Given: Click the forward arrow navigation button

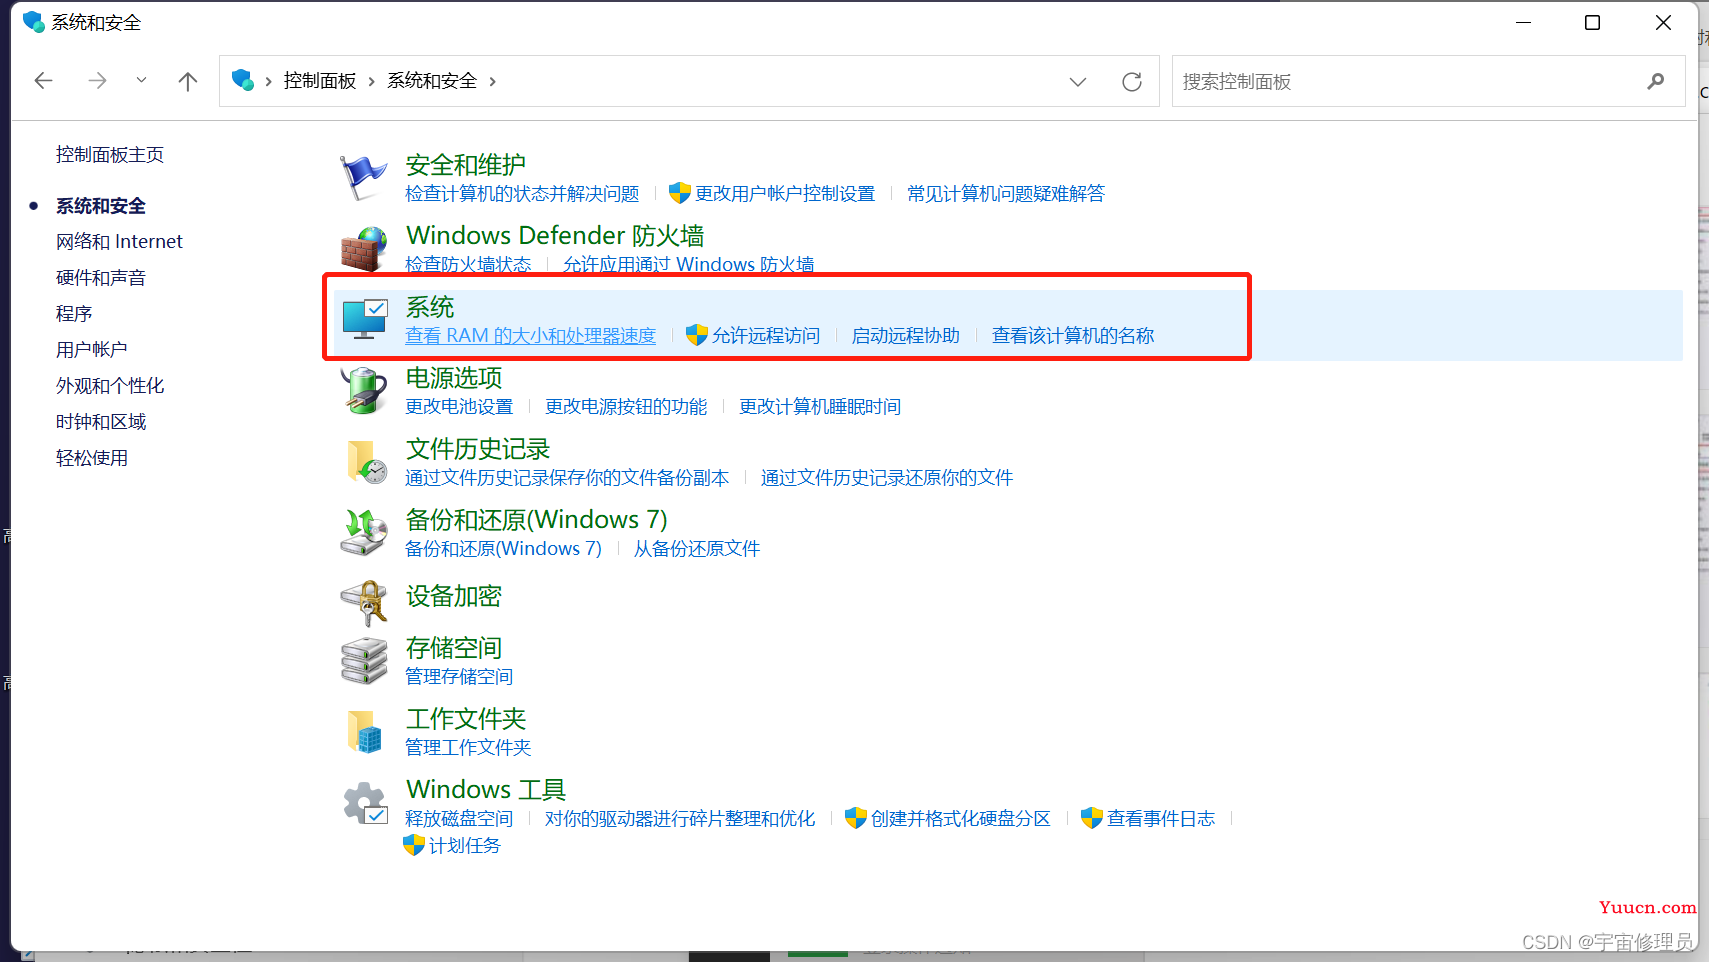Looking at the screenshot, I should coord(97,81).
